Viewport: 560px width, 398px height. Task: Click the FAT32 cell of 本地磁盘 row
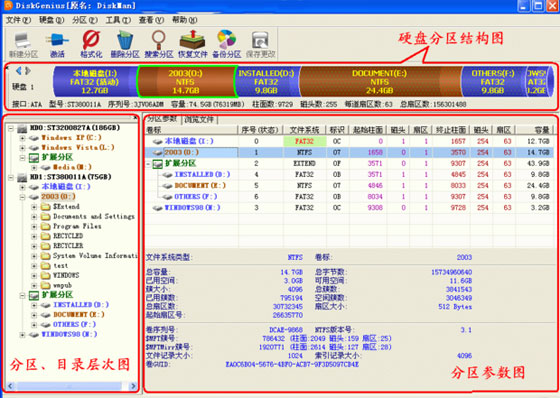coord(305,141)
